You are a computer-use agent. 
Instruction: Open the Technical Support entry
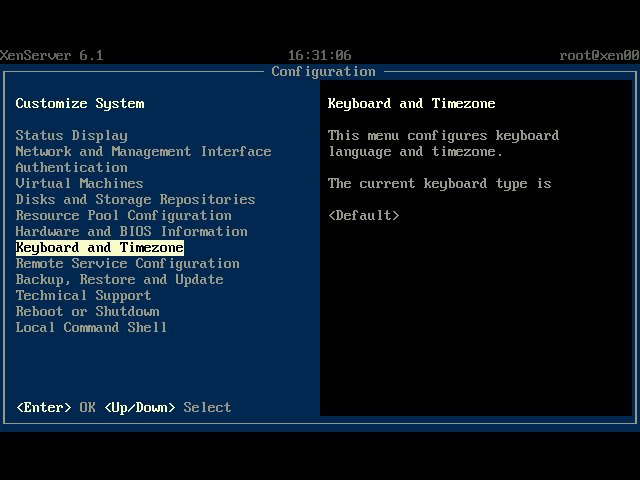83,296
